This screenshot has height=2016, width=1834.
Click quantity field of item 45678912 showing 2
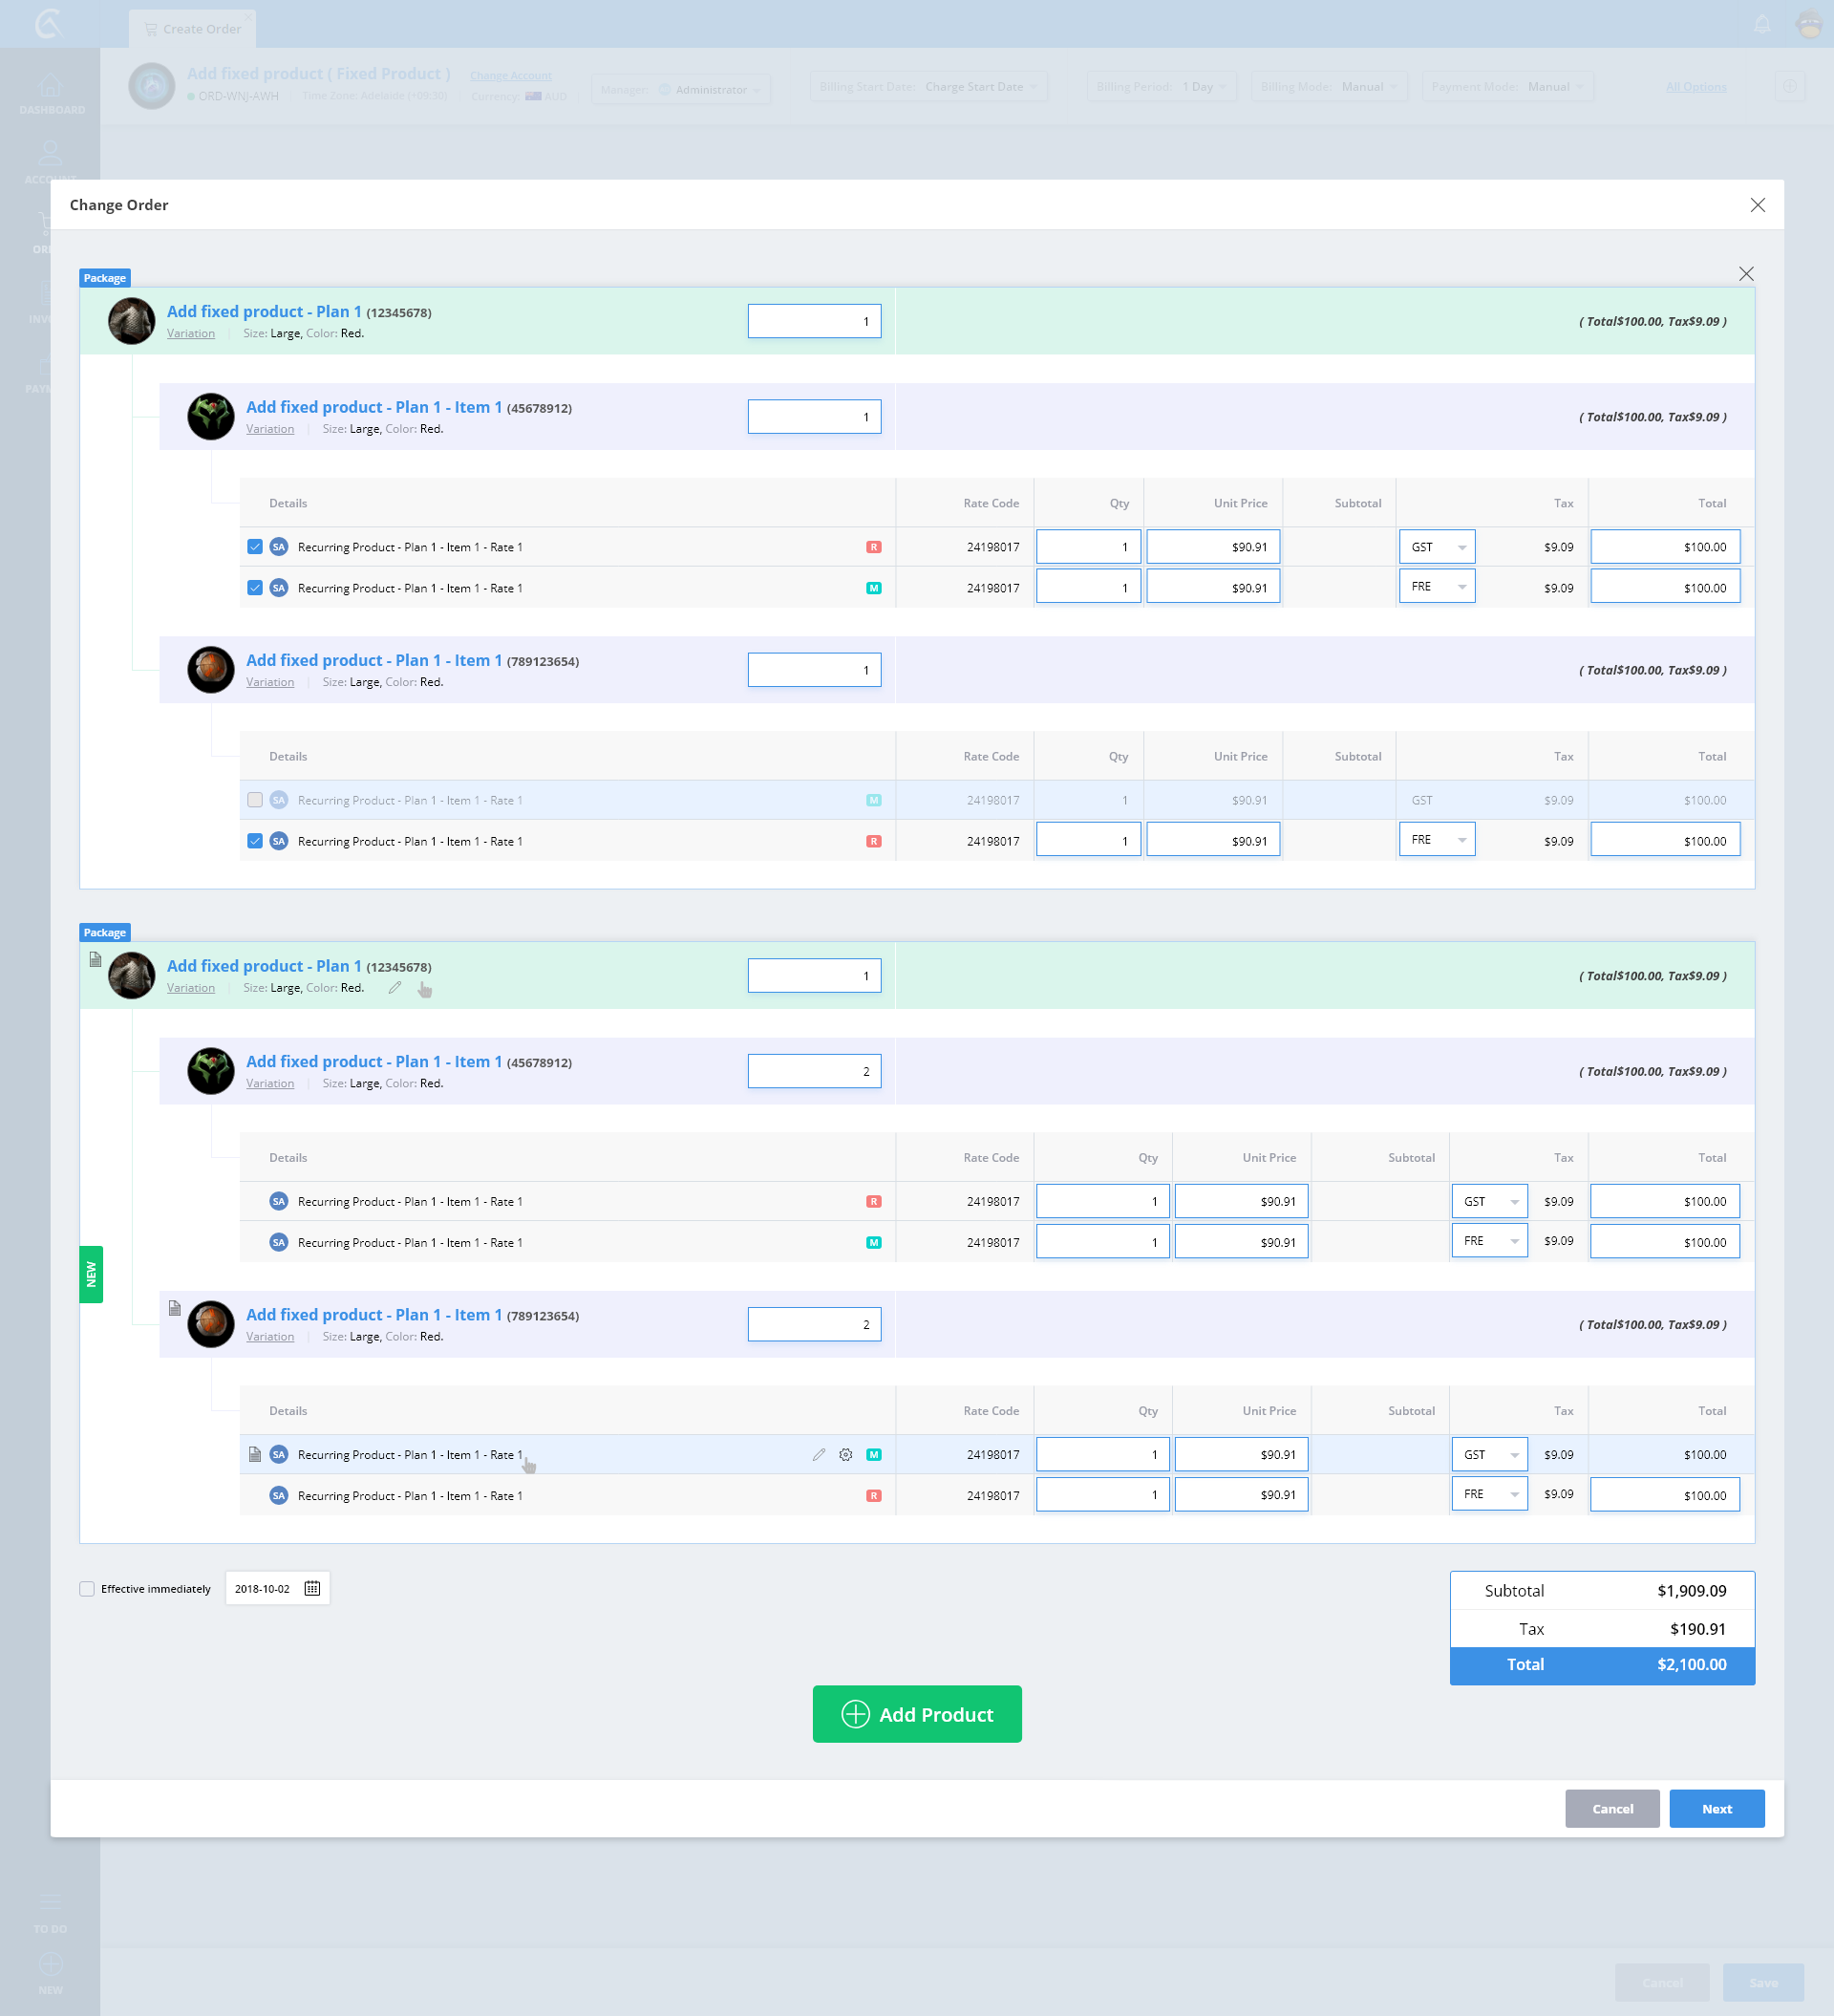(814, 1071)
